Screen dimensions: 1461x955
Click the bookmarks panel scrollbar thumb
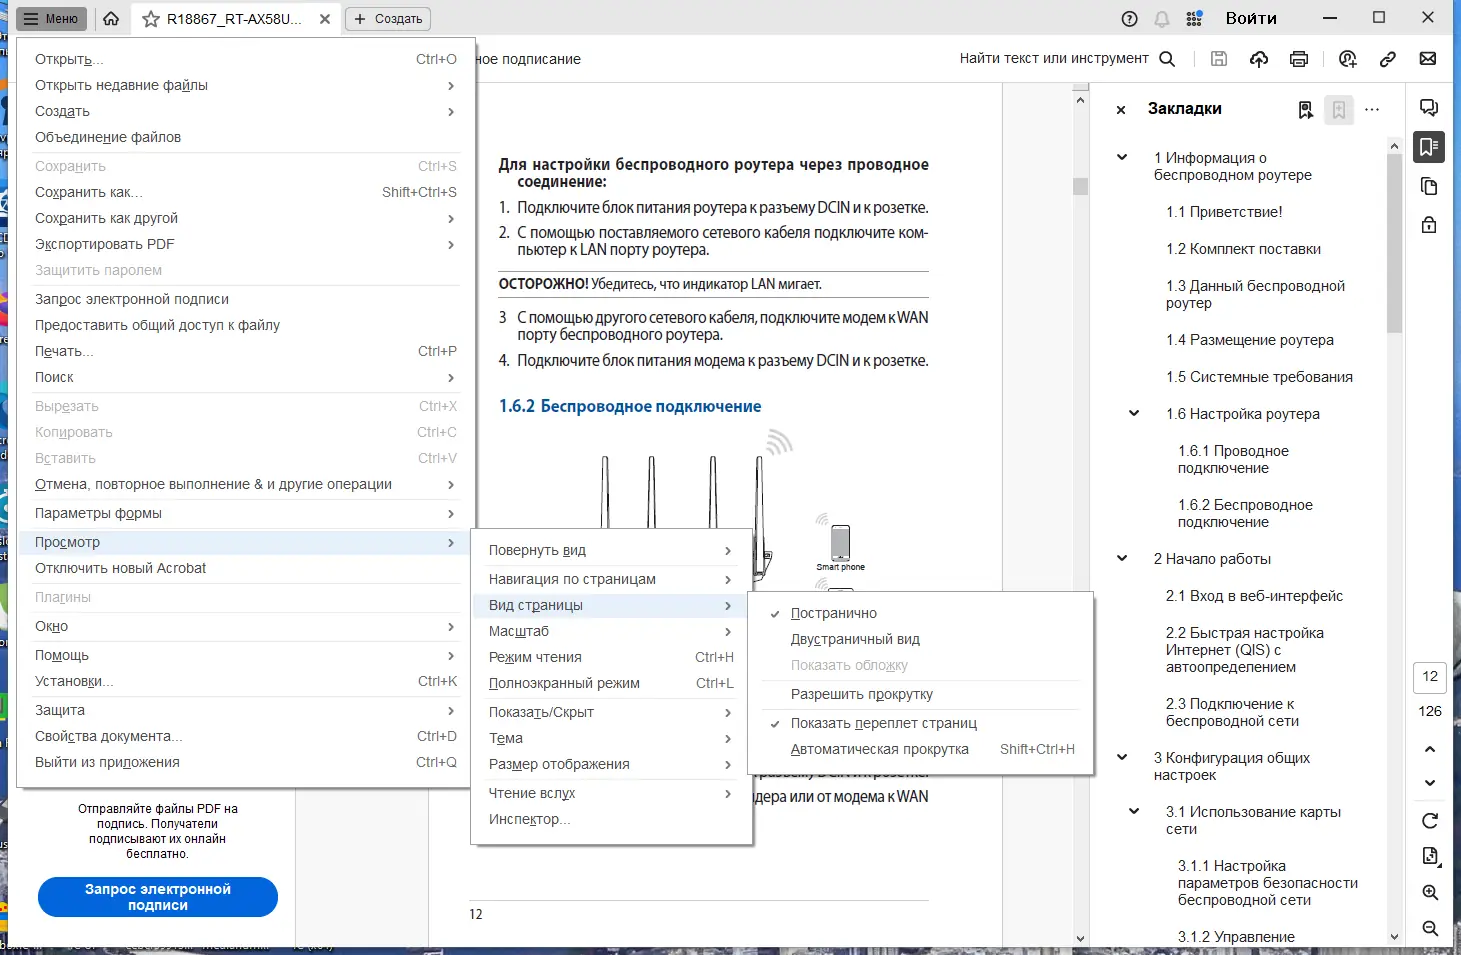(1395, 243)
